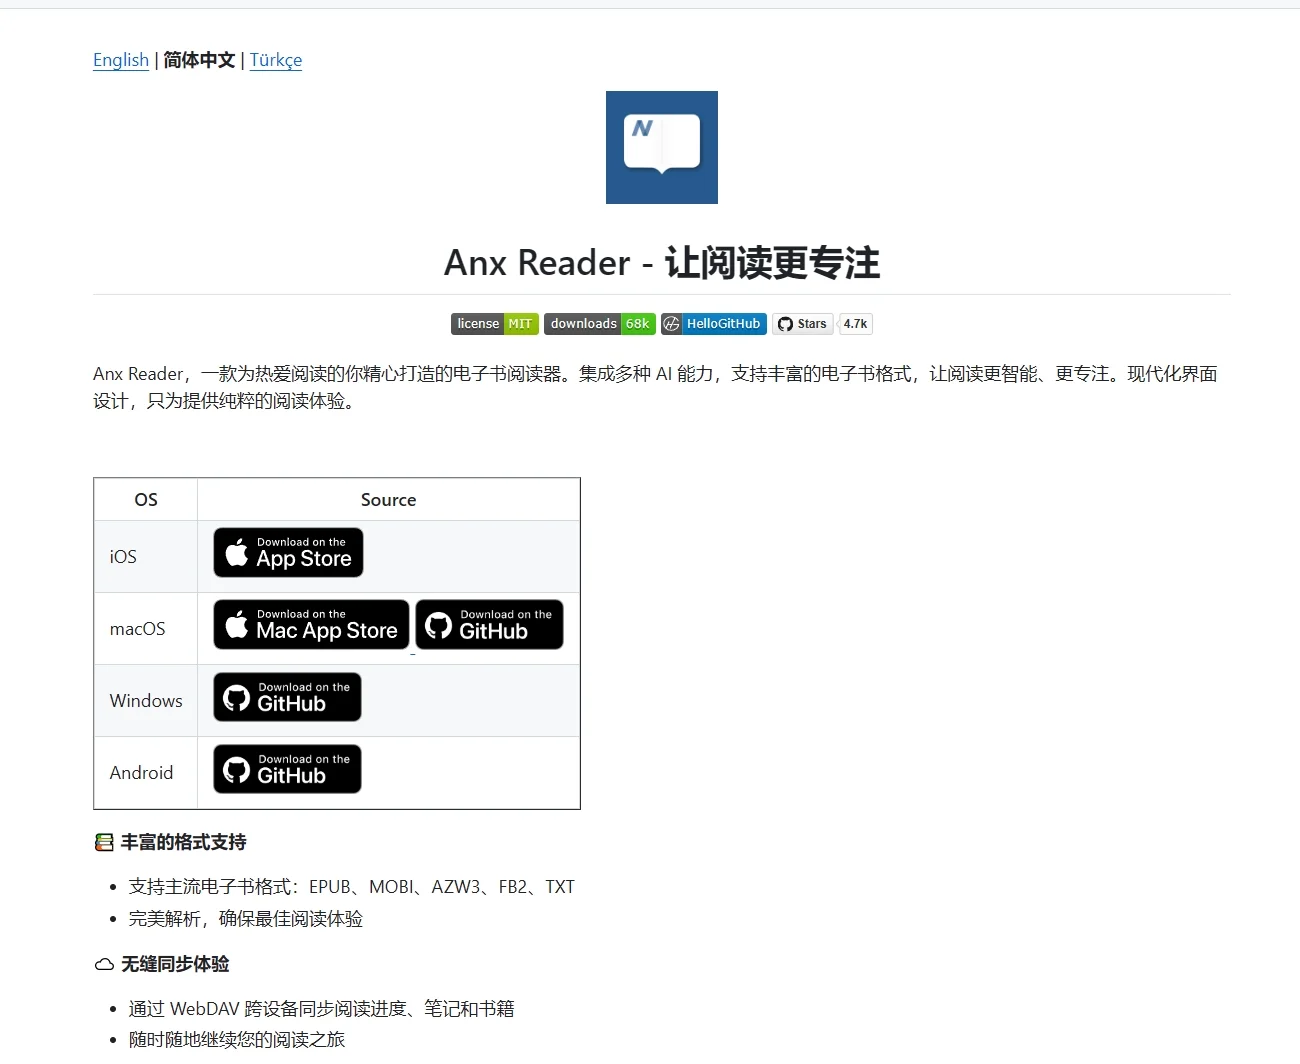This screenshot has width=1300, height=1064.
Task: Click the WebDAV 跨设备同步 bullet
Action: (x=322, y=1009)
